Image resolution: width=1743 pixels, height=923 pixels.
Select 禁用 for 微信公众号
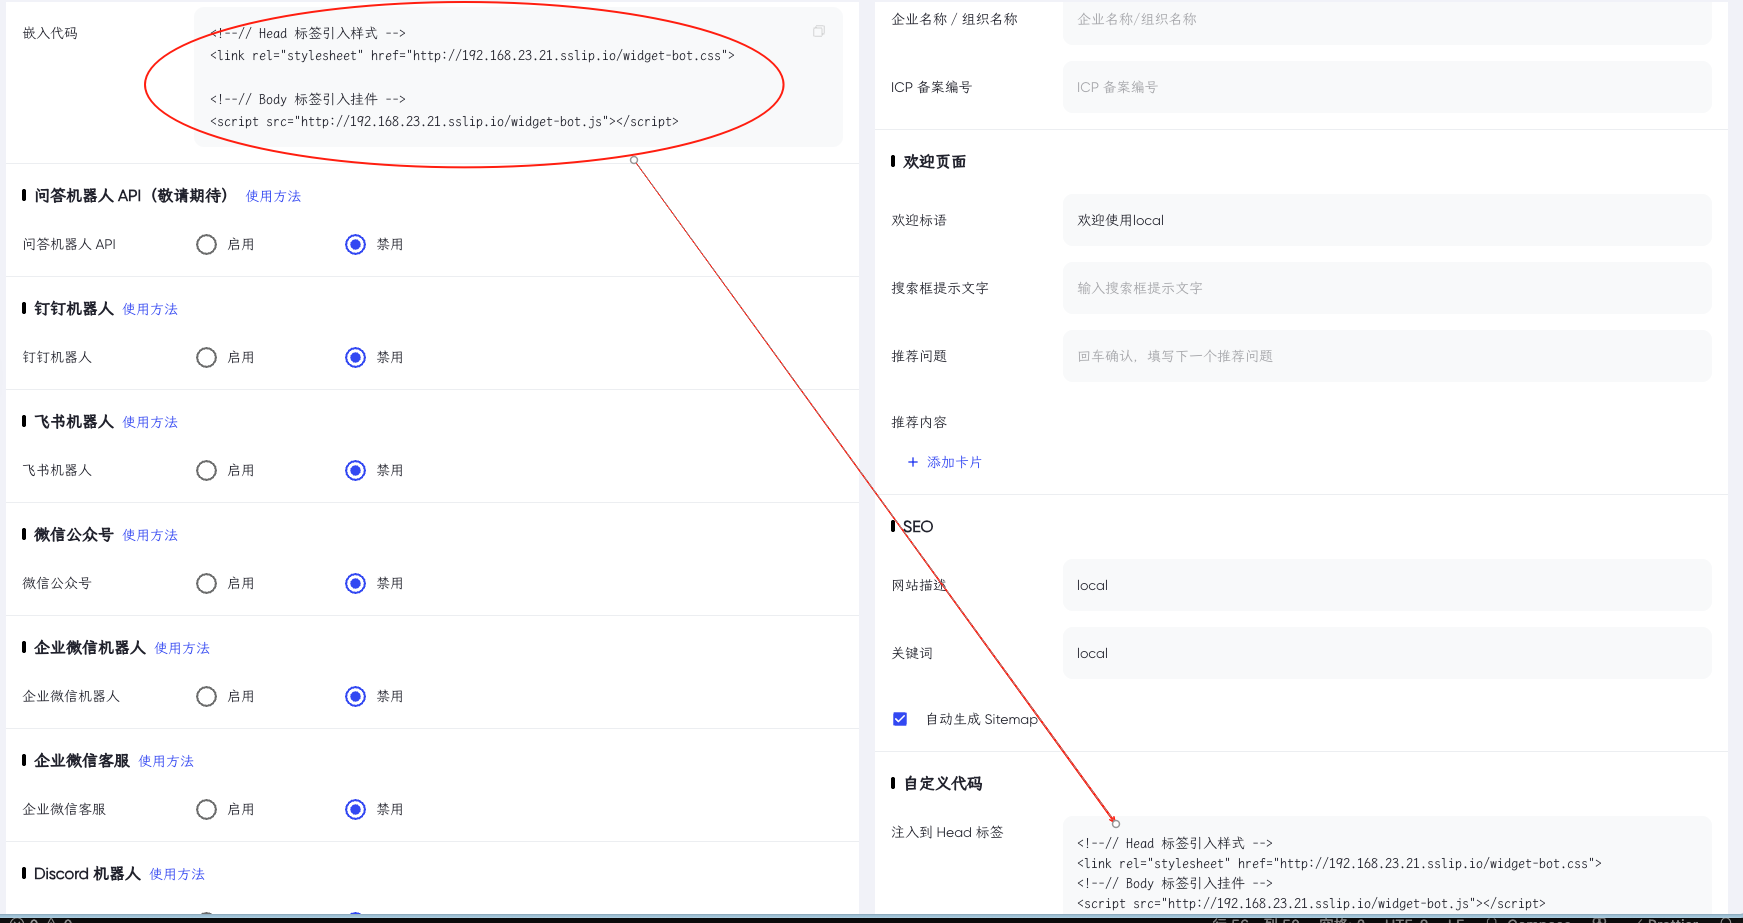tap(355, 583)
